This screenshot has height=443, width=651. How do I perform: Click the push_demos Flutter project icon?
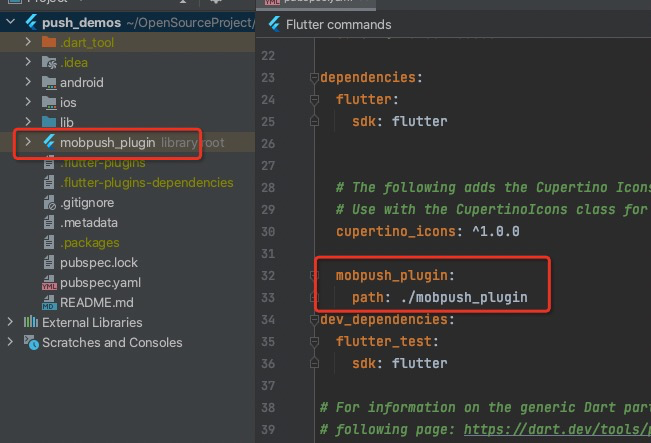[x=32, y=22]
